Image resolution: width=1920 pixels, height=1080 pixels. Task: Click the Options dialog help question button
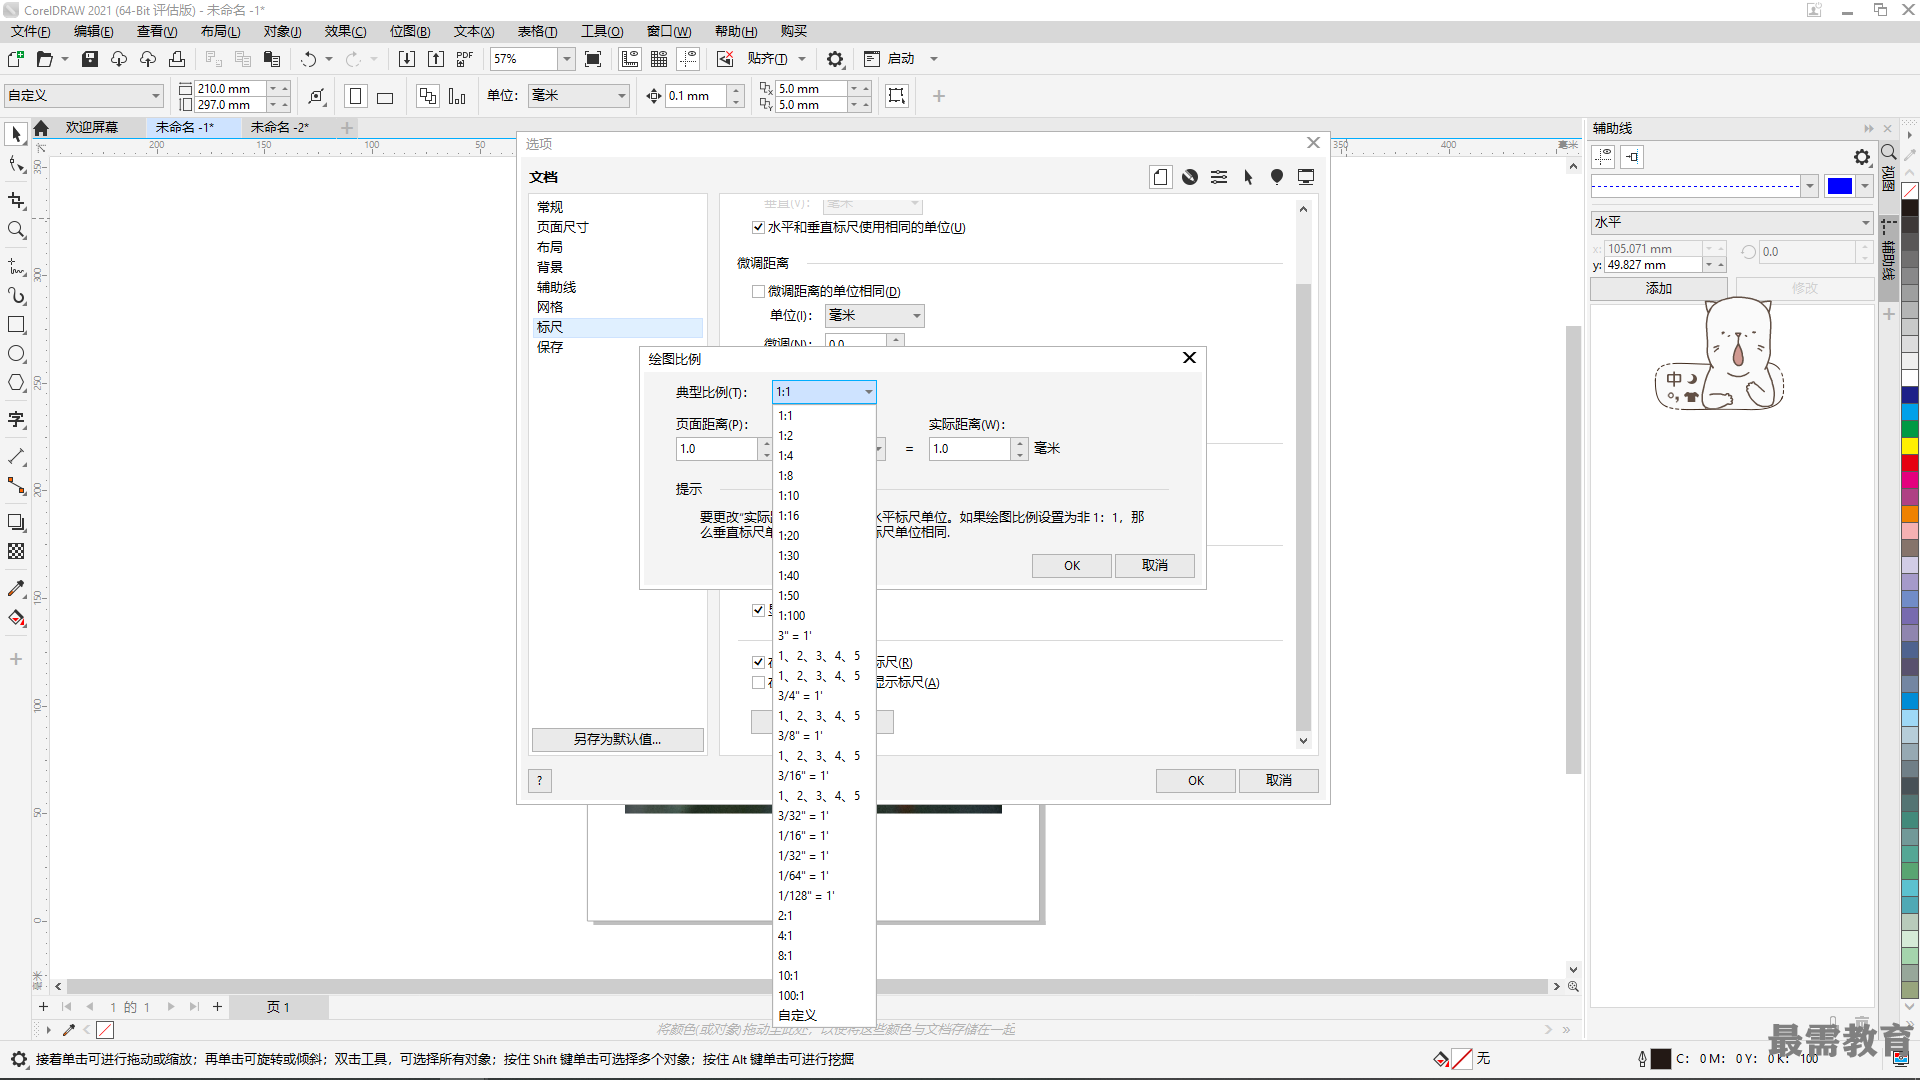click(x=539, y=781)
